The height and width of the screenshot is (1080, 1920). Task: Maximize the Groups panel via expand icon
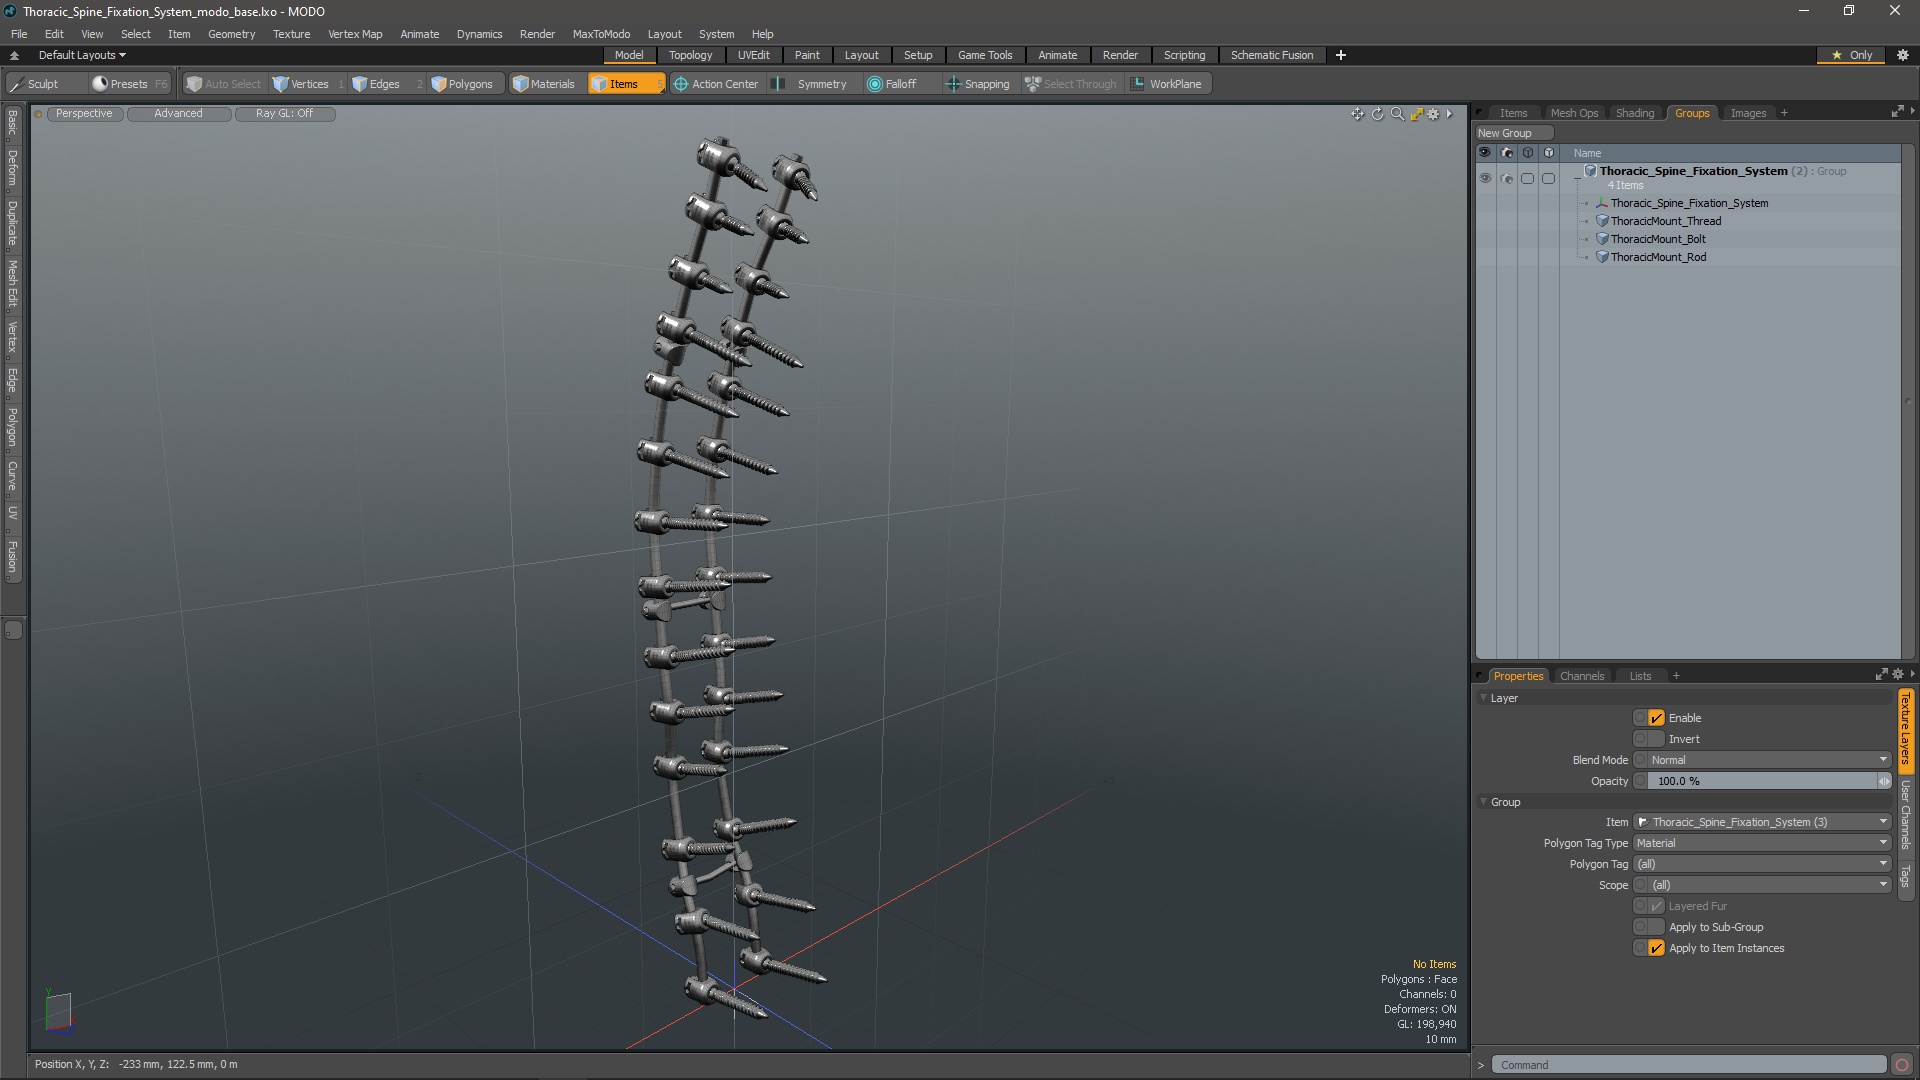coord(1897,112)
